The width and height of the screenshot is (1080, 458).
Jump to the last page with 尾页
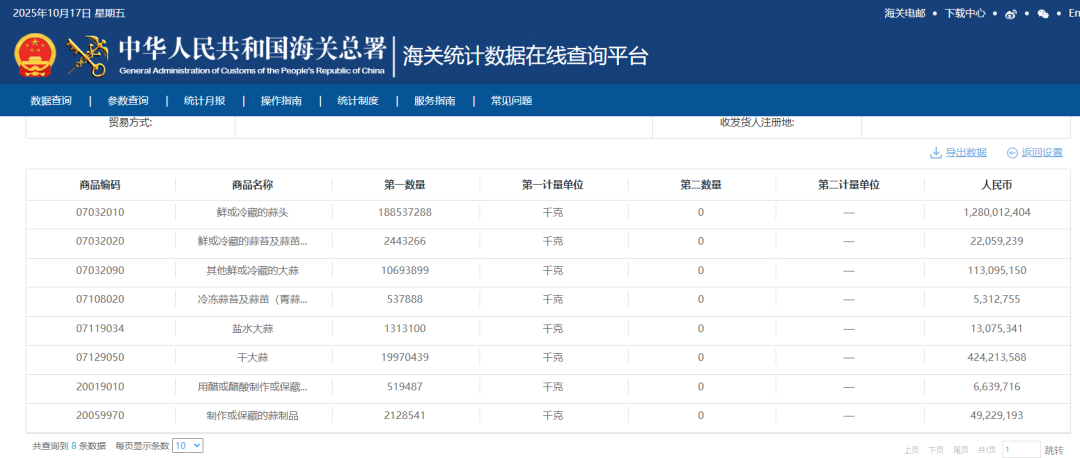click(961, 450)
